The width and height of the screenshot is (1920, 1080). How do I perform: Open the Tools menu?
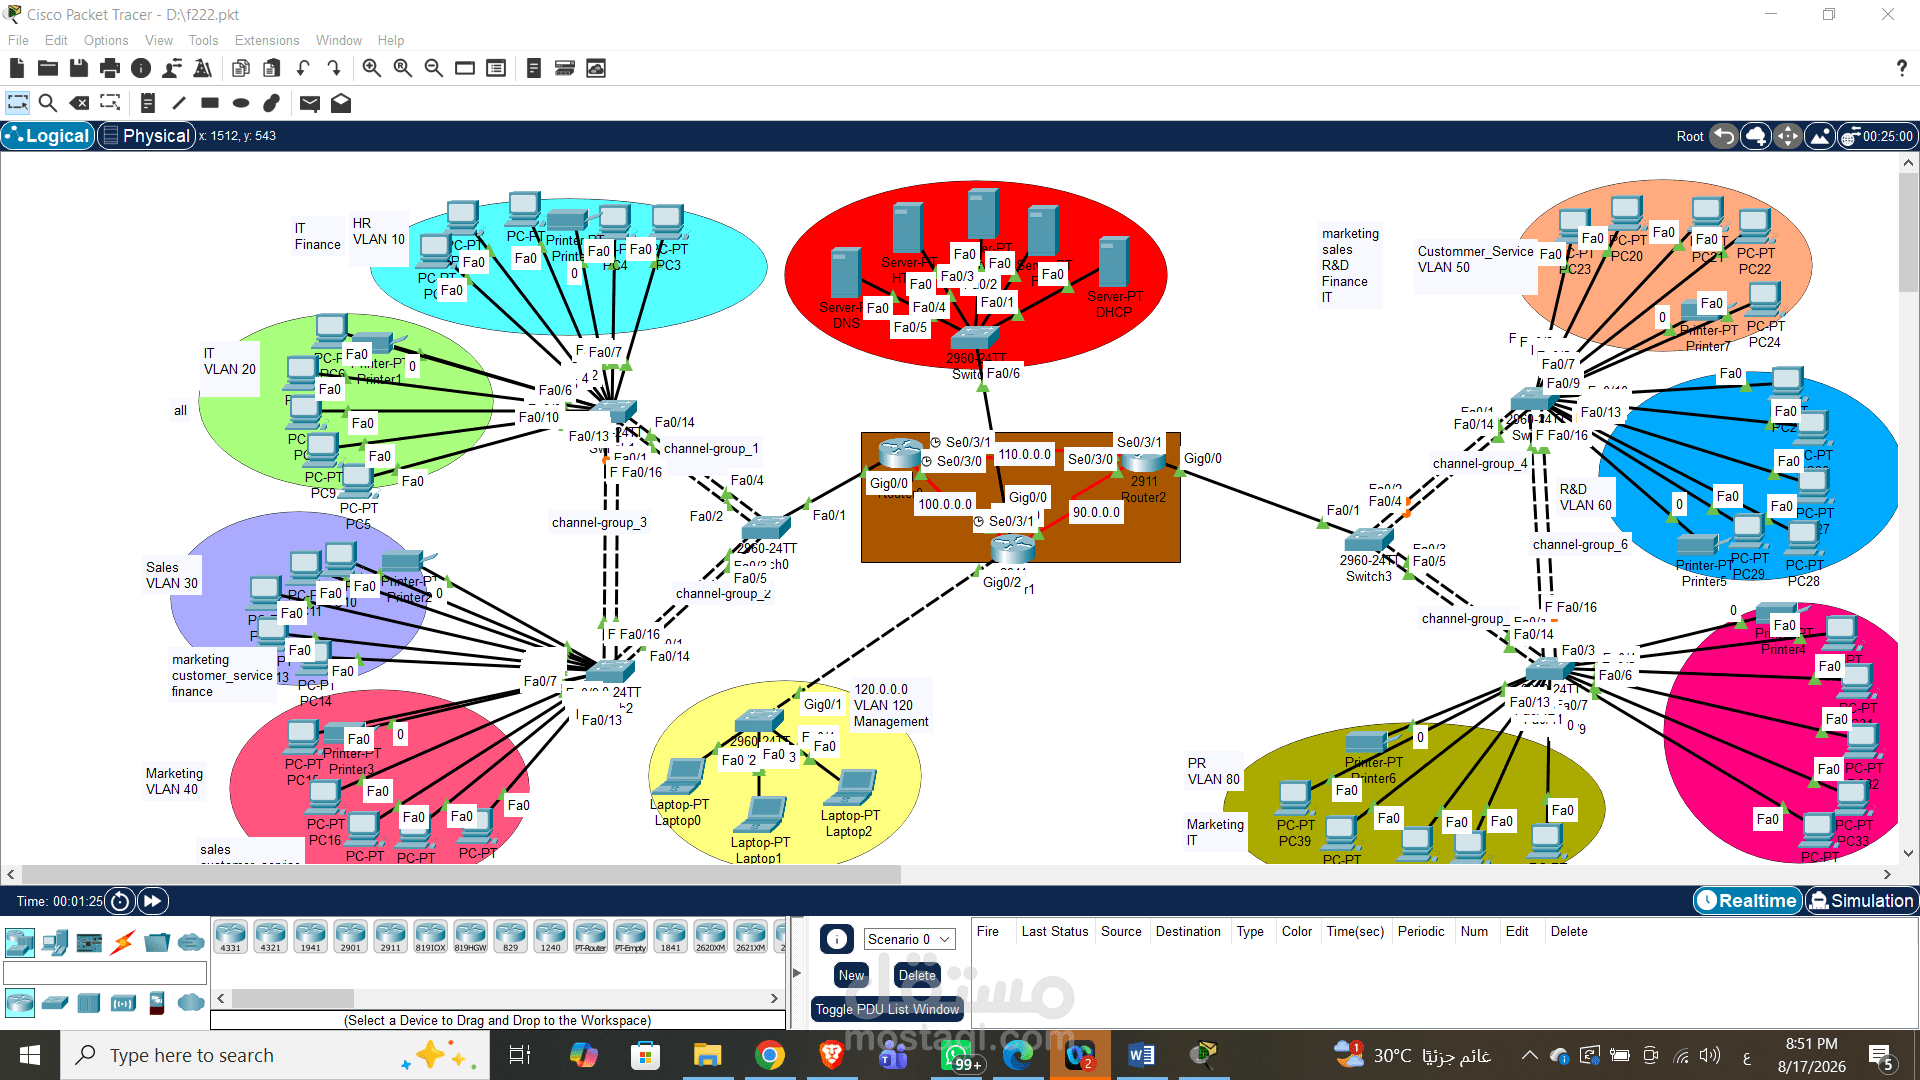(203, 40)
